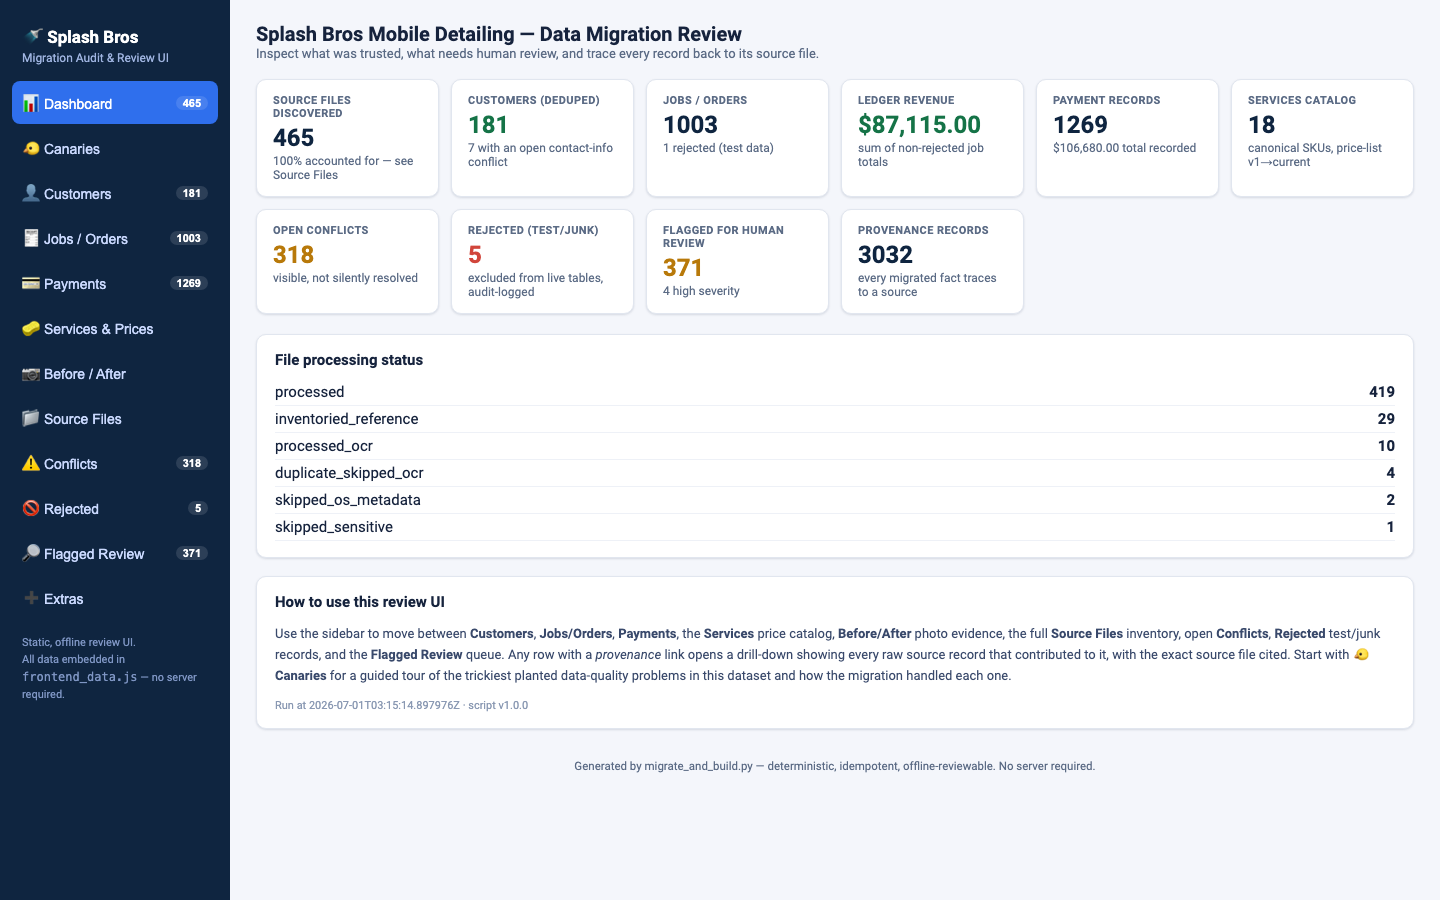Click the Payments credit card icon
Image resolution: width=1440 pixels, height=900 pixels.
point(31,283)
